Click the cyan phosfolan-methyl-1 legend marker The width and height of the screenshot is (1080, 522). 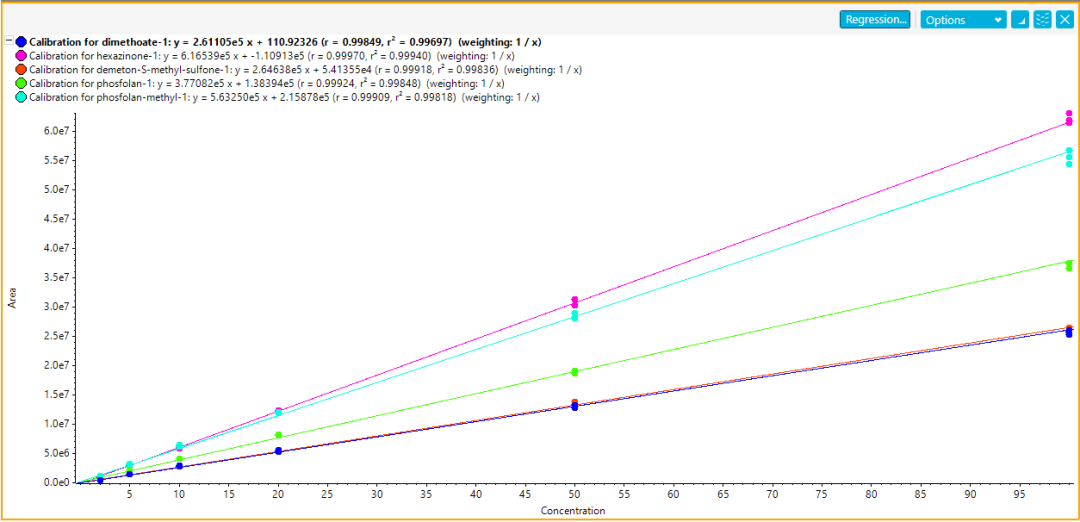pos(21,98)
